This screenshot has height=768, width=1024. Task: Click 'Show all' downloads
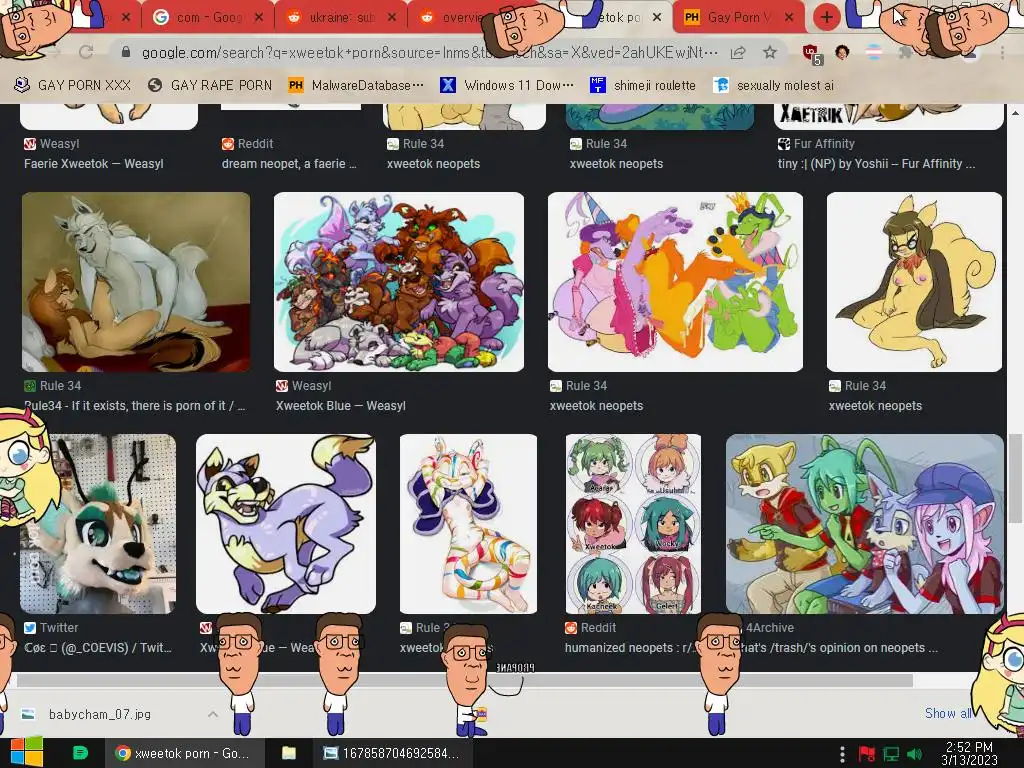948,713
